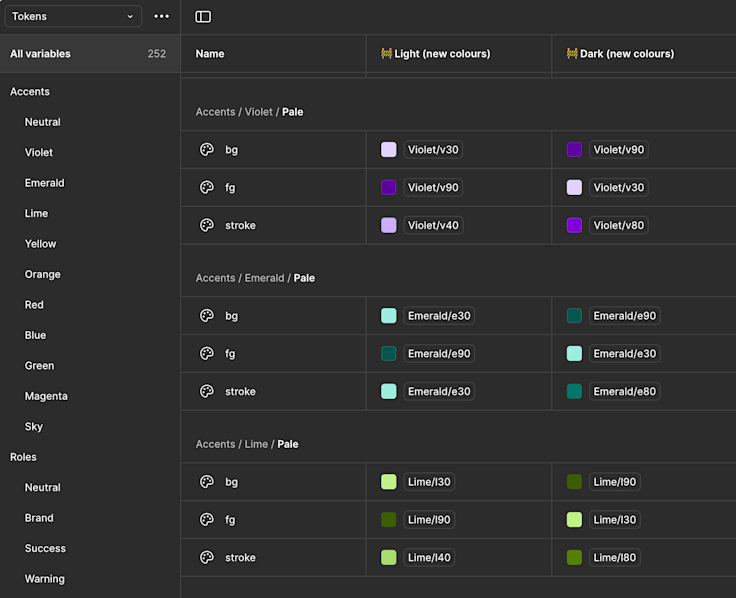Click palette icon of Lime stroke row

pyautogui.click(x=207, y=558)
